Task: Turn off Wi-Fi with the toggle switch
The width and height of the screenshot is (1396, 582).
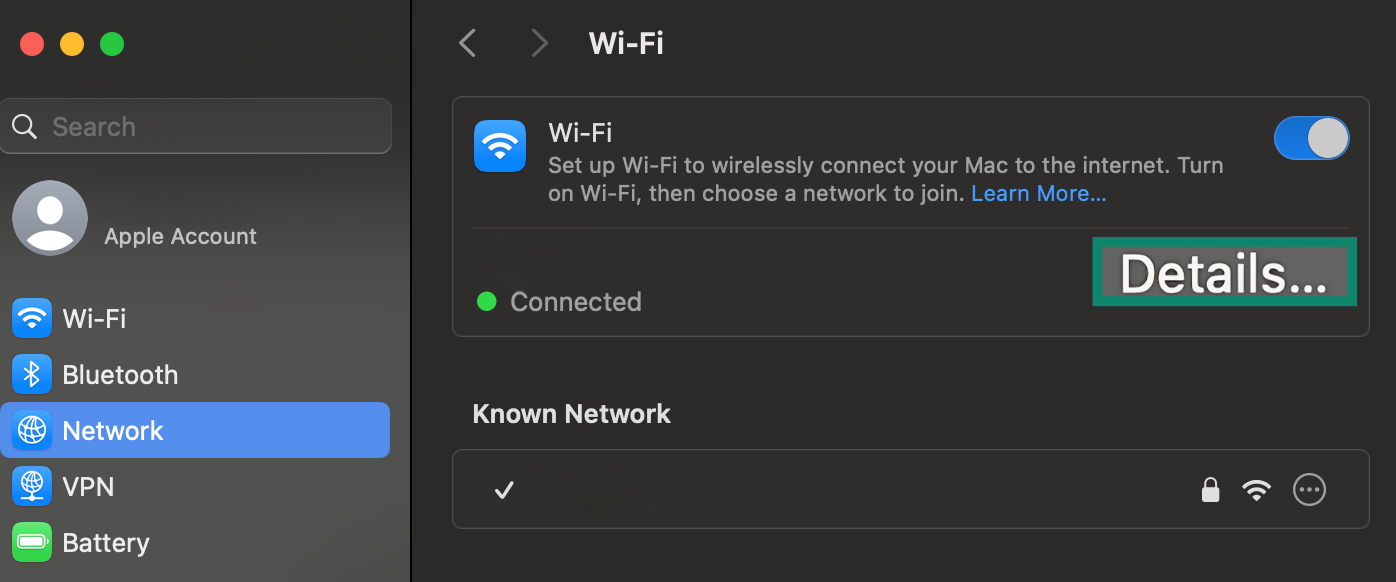Action: click(x=1311, y=138)
